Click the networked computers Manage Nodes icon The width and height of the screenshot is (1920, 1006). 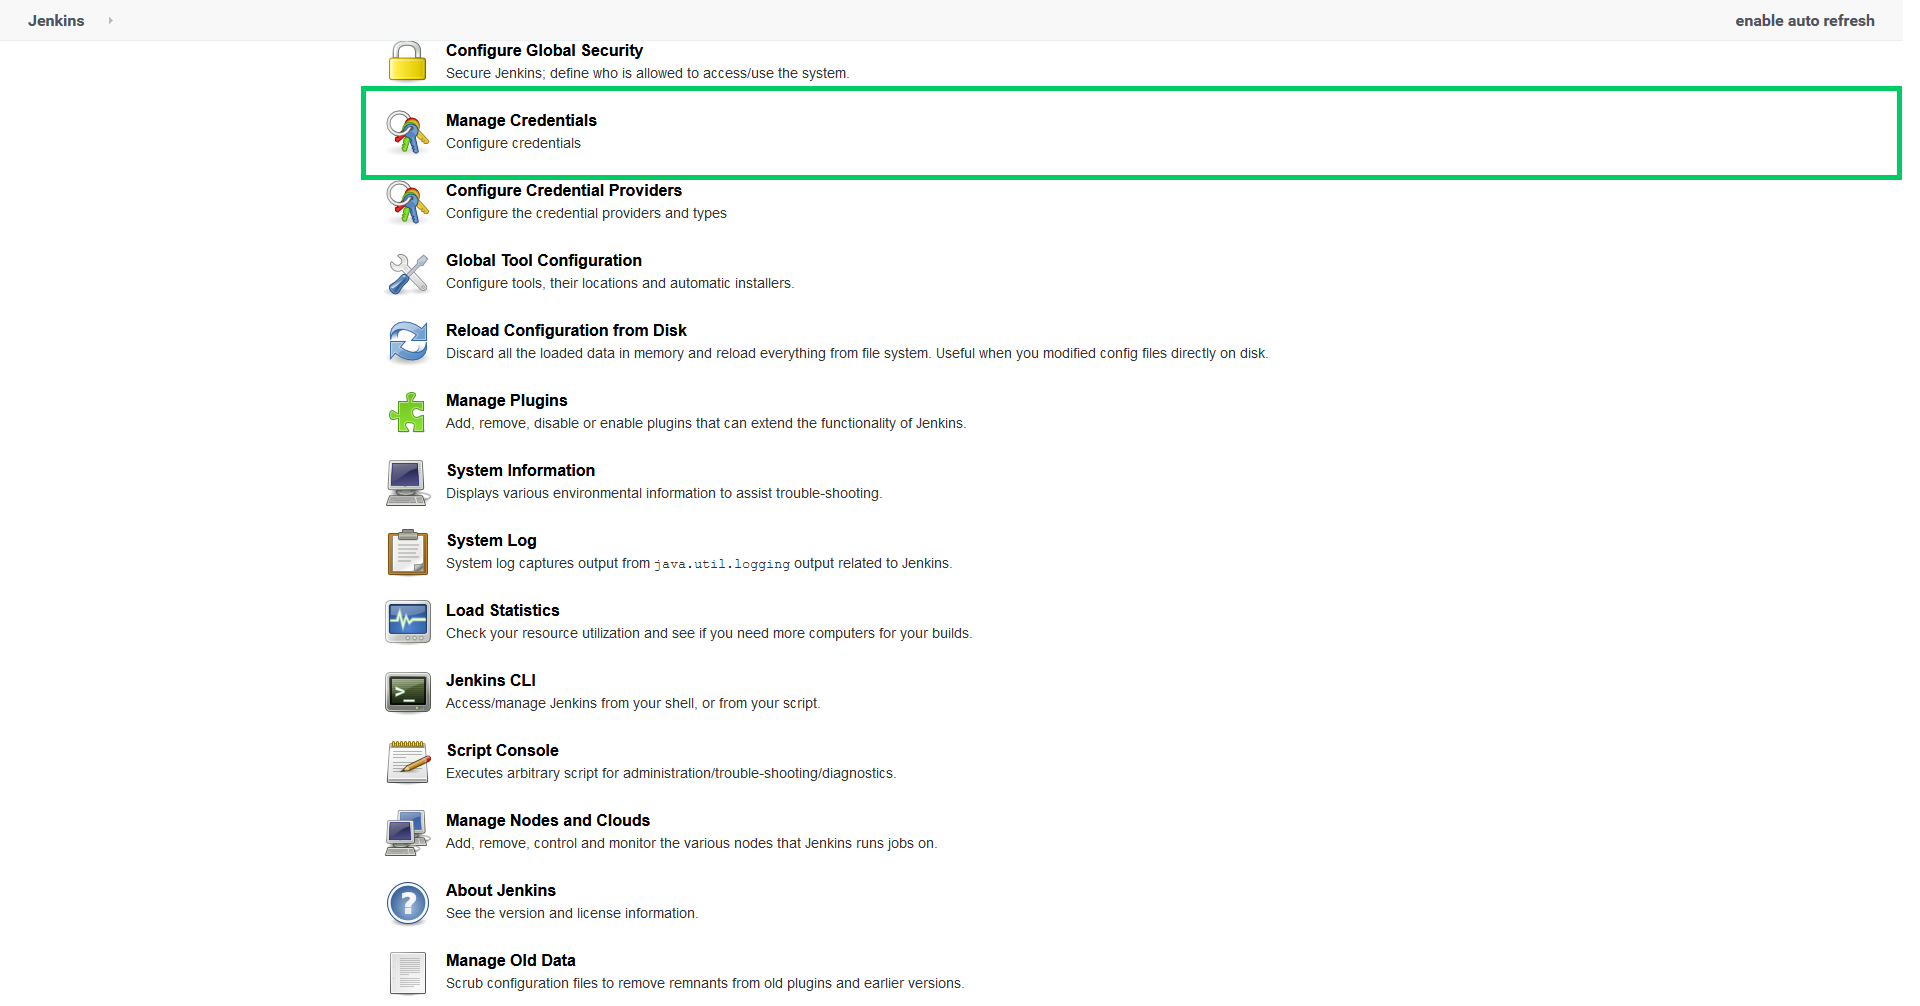pyautogui.click(x=407, y=832)
